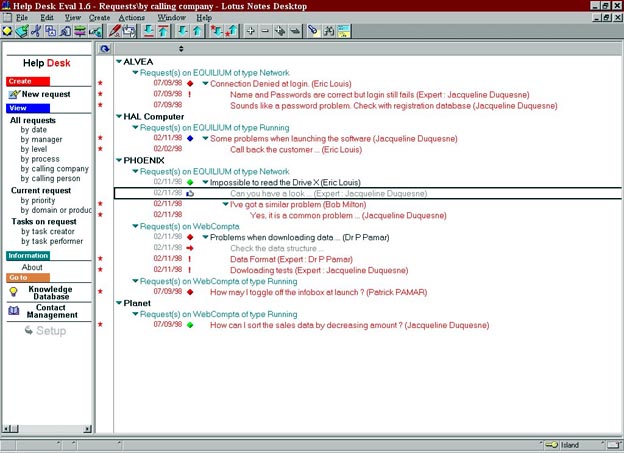Image resolution: width=624 pixels, height=453 pixels.
Task: Collapse the ALVEA company category
Action: pyautogui.click(x=119, y=62)
